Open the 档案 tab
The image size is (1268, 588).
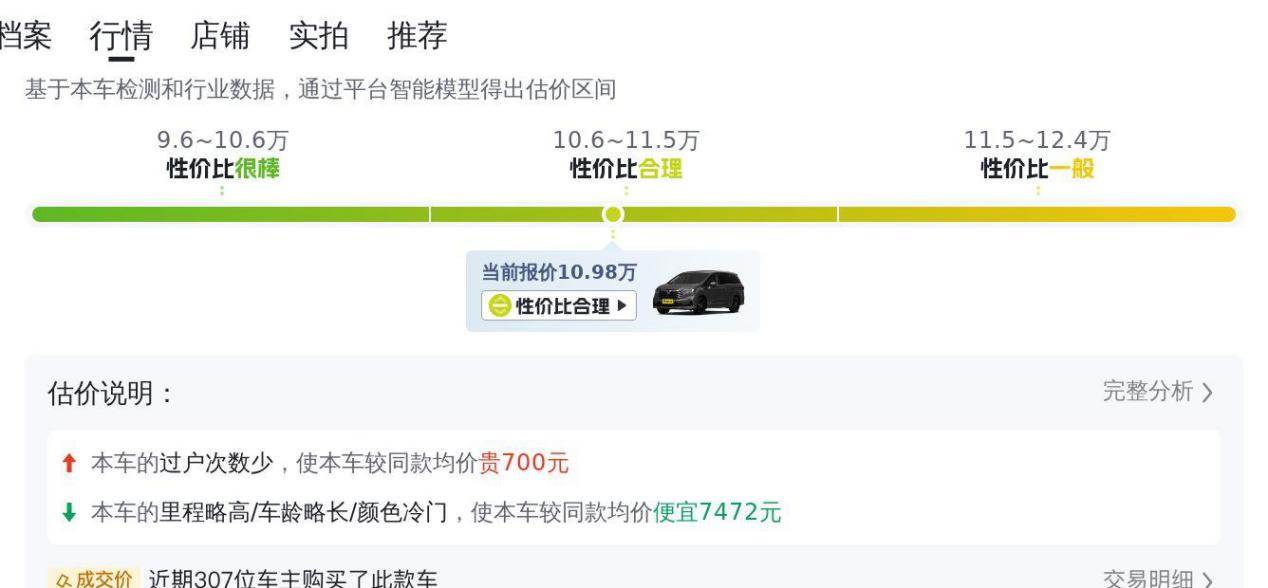coord(24,36)
